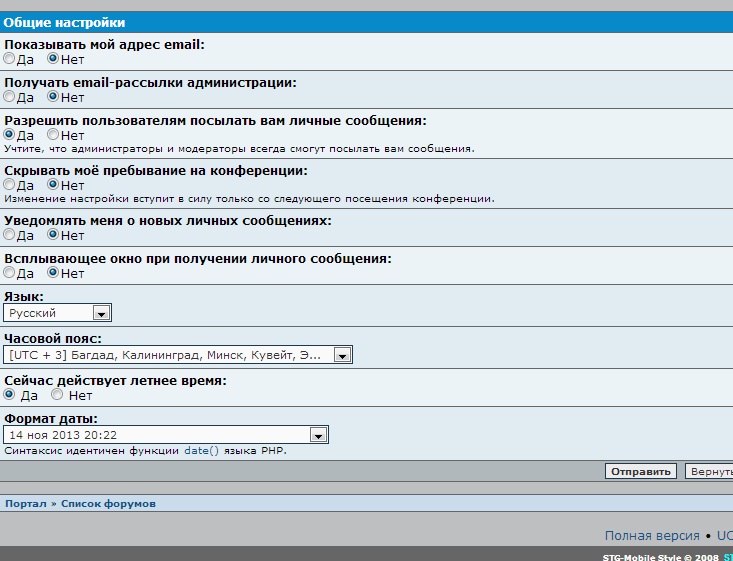Screen dimensions: 733x561
Task: Go to the Портал breadcrumb link
Action: tap(25, 503)
